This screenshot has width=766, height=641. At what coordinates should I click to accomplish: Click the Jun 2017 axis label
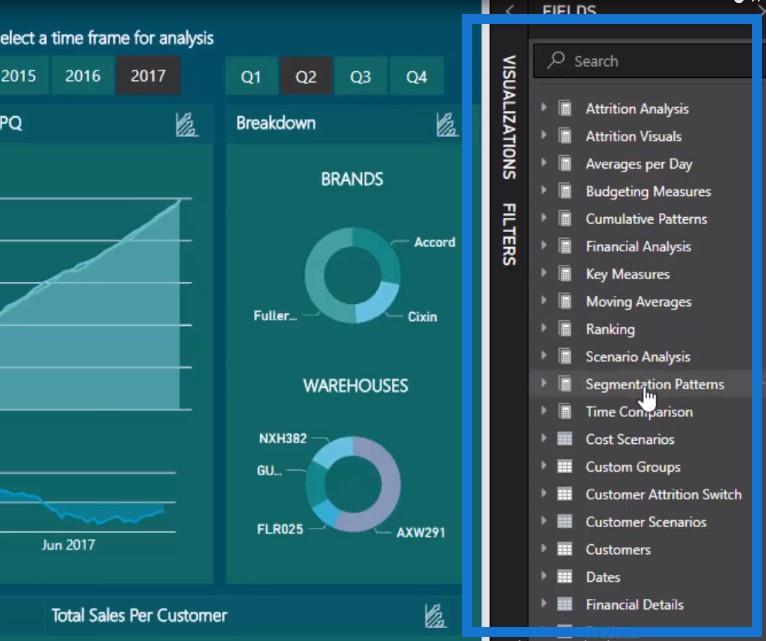click(68, 545)
